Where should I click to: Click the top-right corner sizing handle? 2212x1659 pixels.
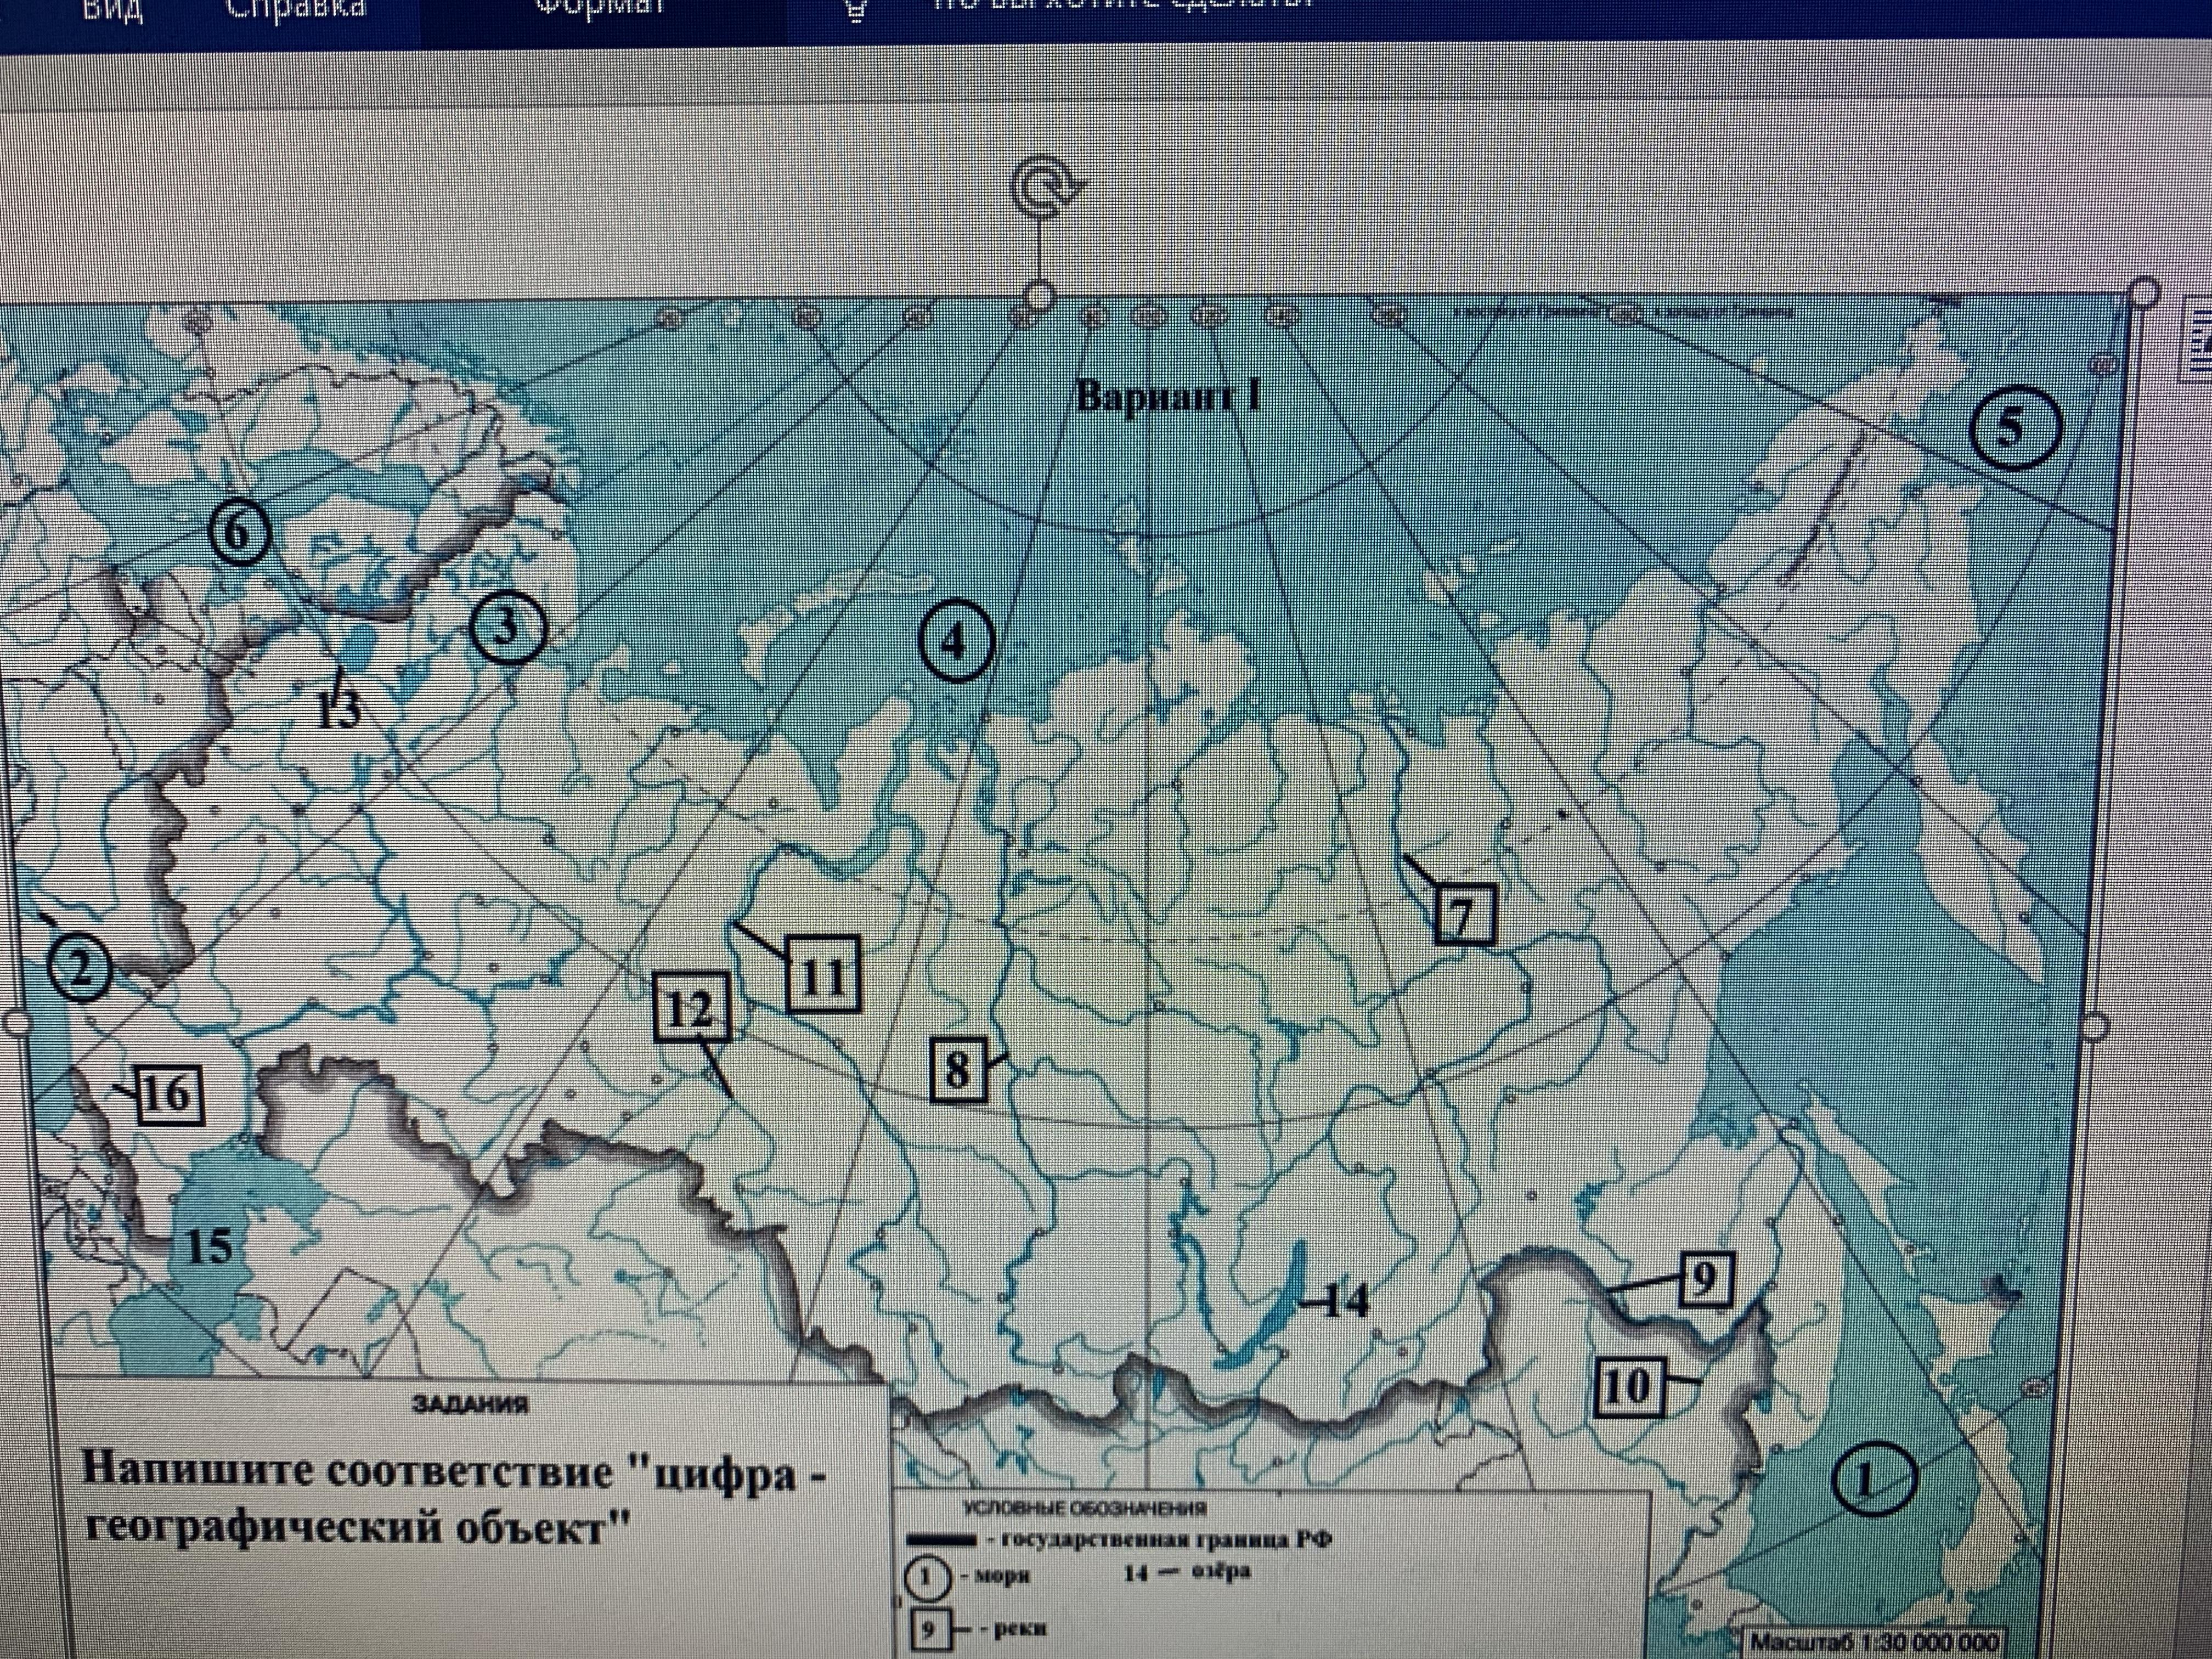pyautogui.click(x=2144, y=292)
